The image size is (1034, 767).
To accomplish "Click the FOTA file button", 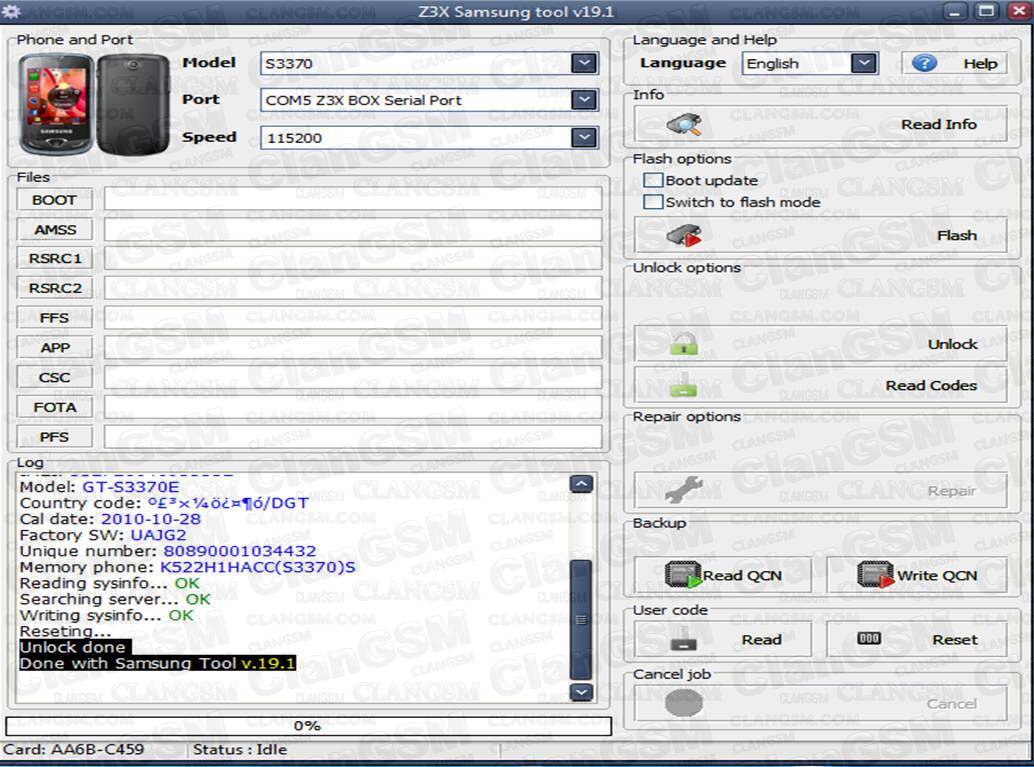I will point(54,407).
